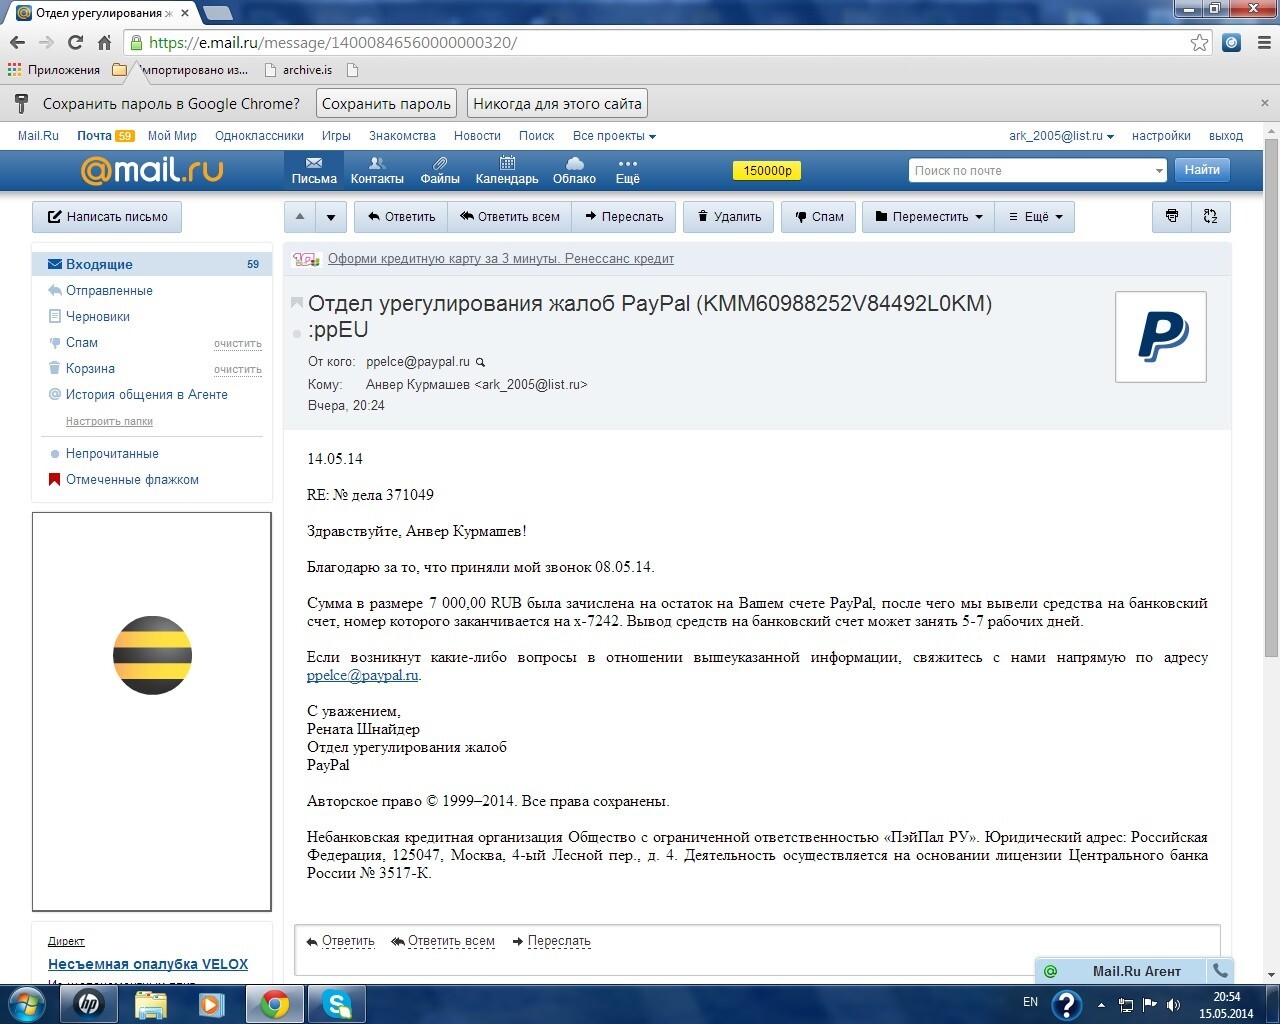
Task: Open Windows Explorer from the taskbar
Action: pyautogui.click(x=151, y=1003)
